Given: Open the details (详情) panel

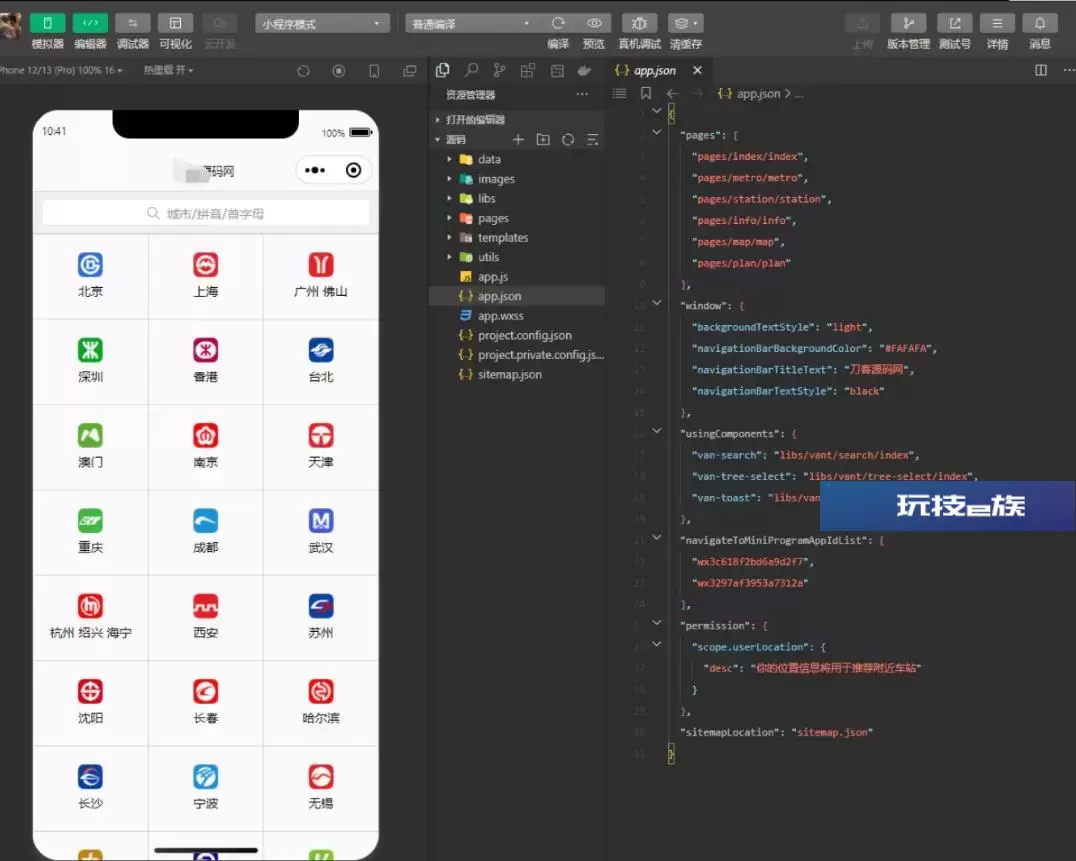Looking at the screenshot, I should (997, 23).
